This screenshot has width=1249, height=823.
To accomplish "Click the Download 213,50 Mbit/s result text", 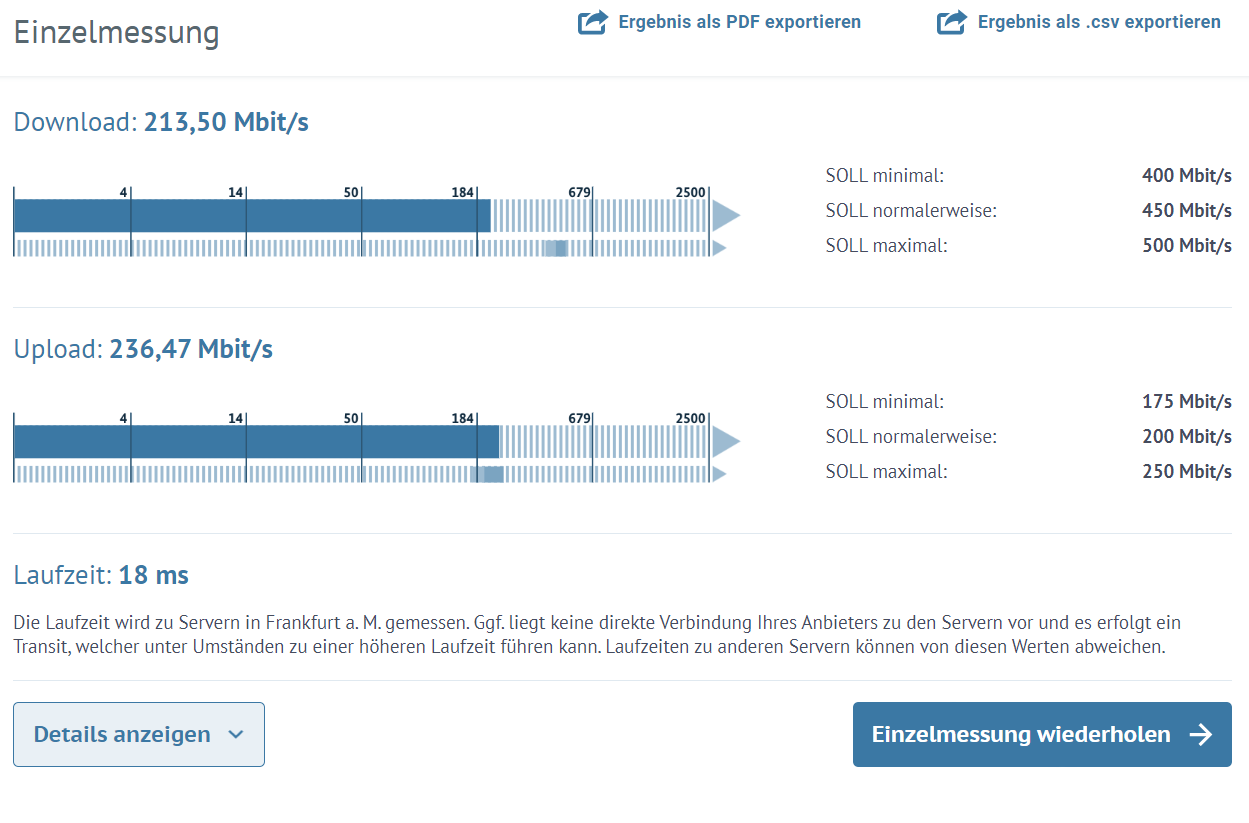I will [161, 123].
